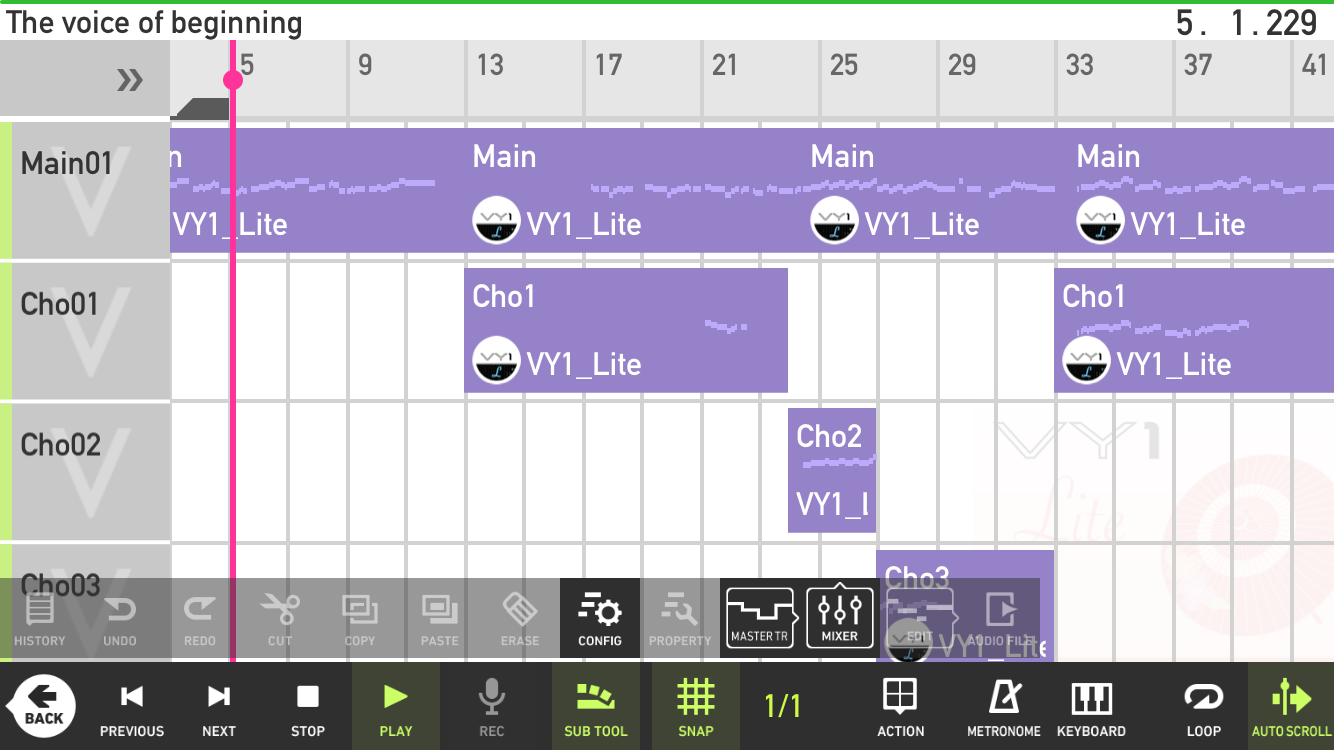1334x750 pixels.
Task: Open the Mixer panel
Action: click(840, 617)
